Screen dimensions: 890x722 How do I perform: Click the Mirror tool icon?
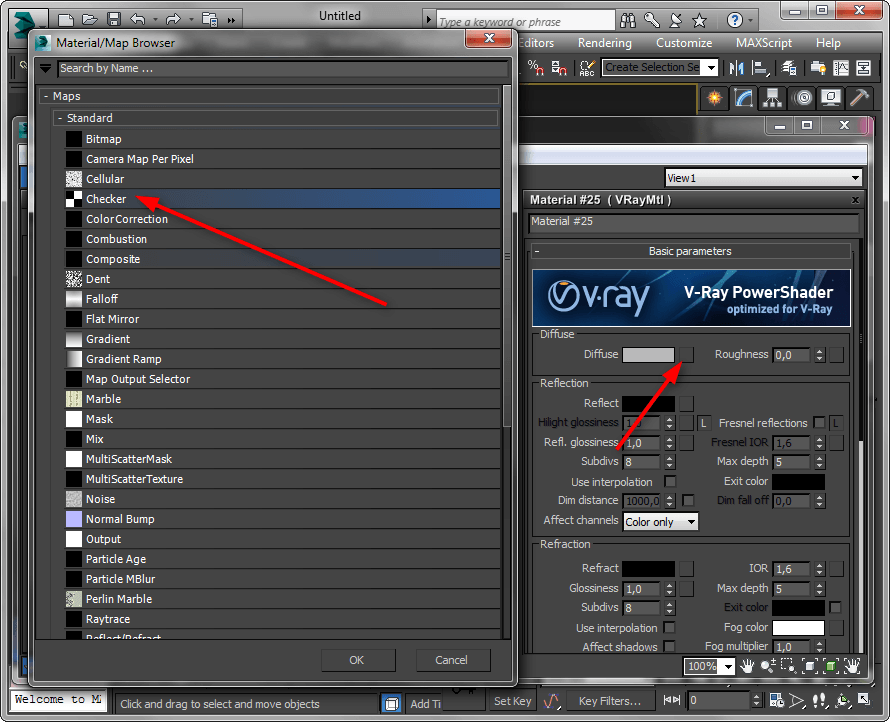click(x=737, y=68)
